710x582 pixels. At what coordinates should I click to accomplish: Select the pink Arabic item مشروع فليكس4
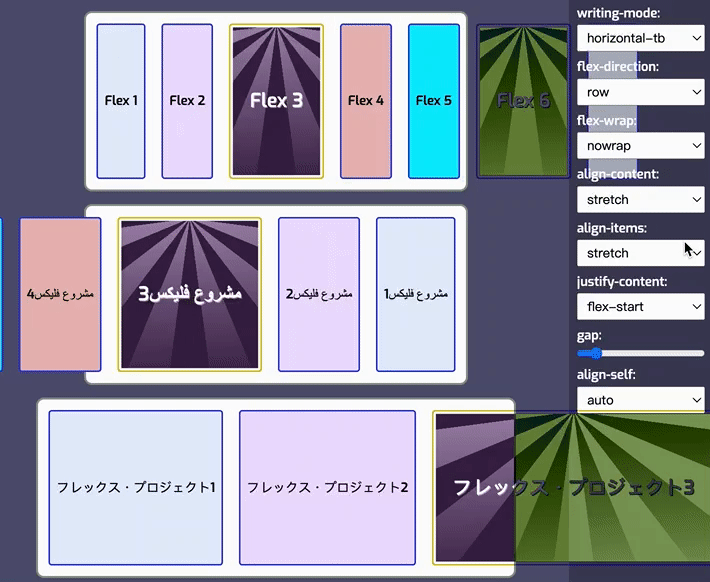pyautogui.click(x=60, y=294)
